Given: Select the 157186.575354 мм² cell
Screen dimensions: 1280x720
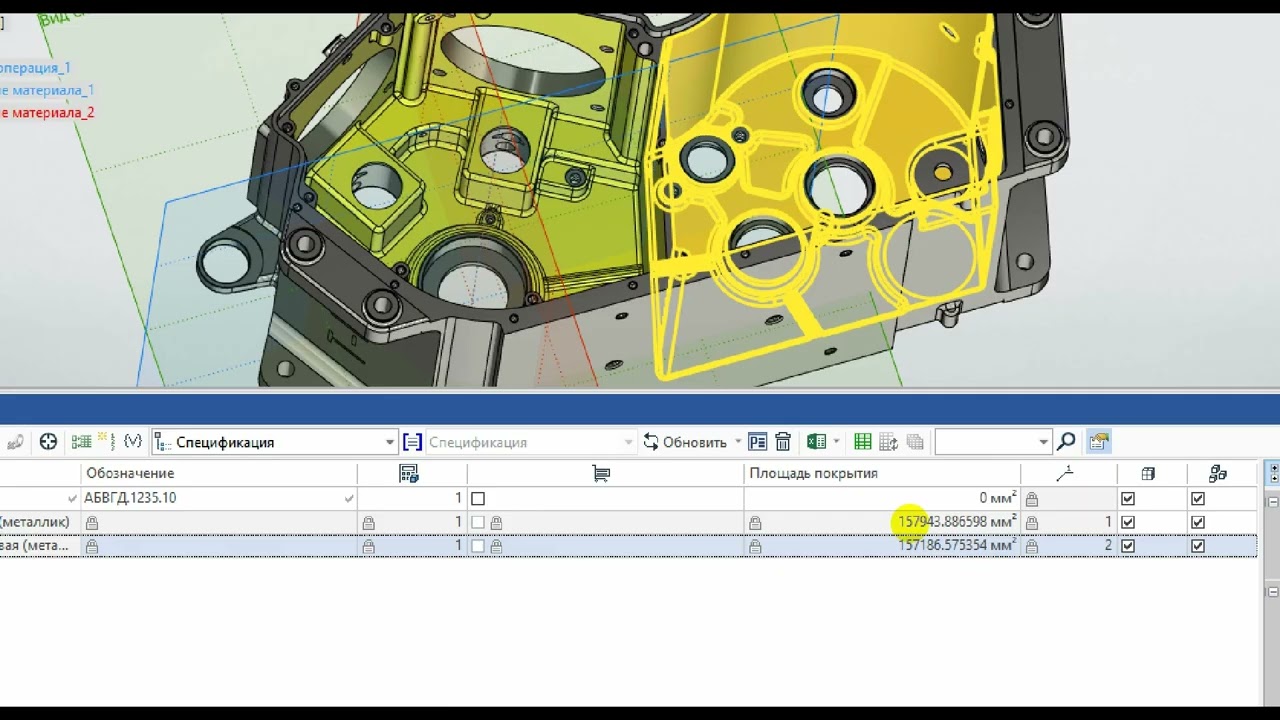Looking at the screenshot, I should [882, 546].
